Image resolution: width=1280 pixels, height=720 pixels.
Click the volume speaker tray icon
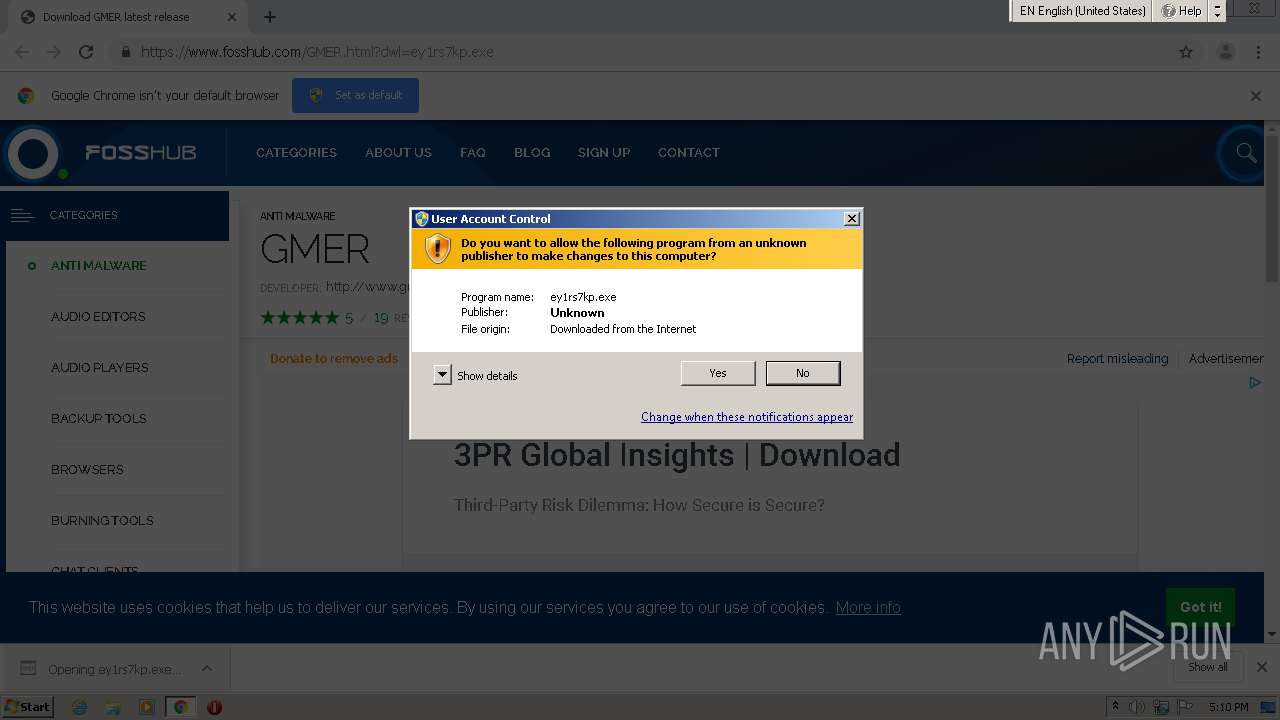1138,707
